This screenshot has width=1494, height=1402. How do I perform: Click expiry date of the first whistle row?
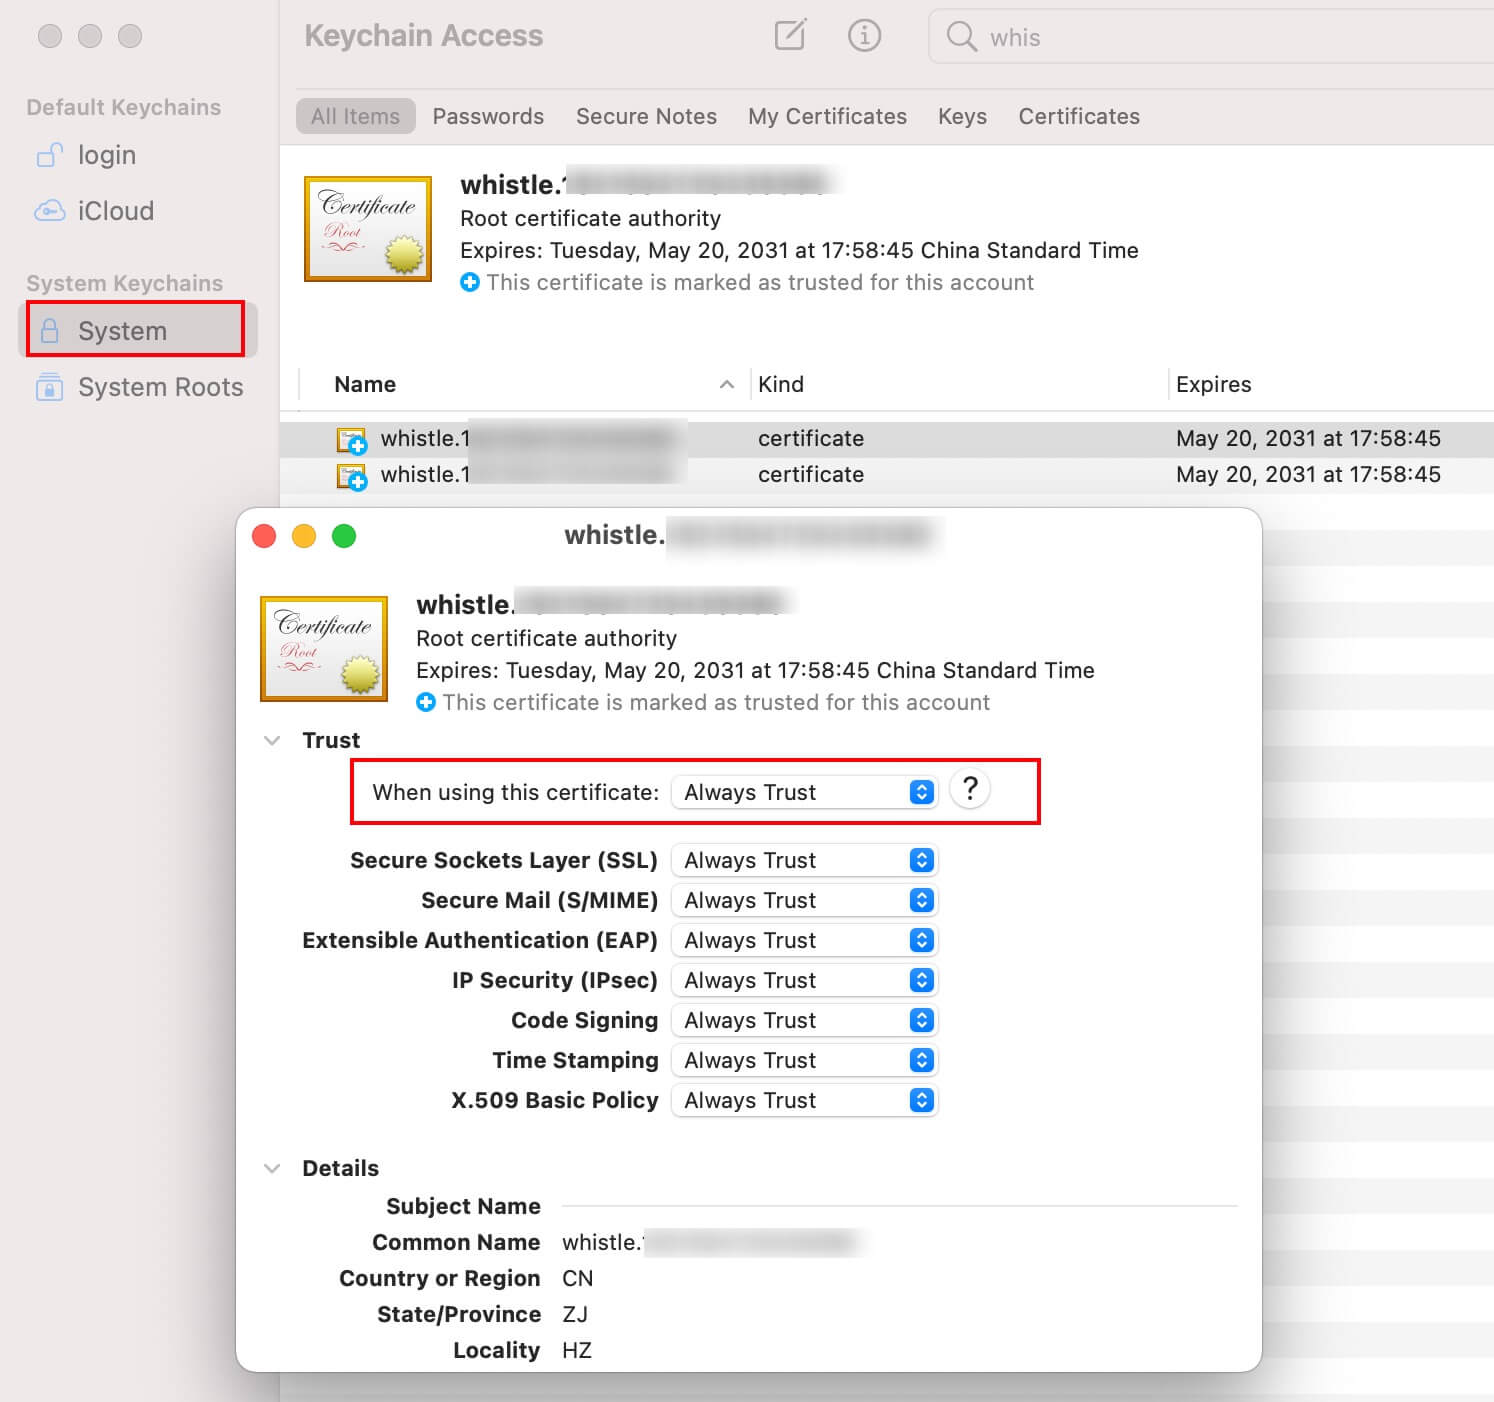[1308, 439]
